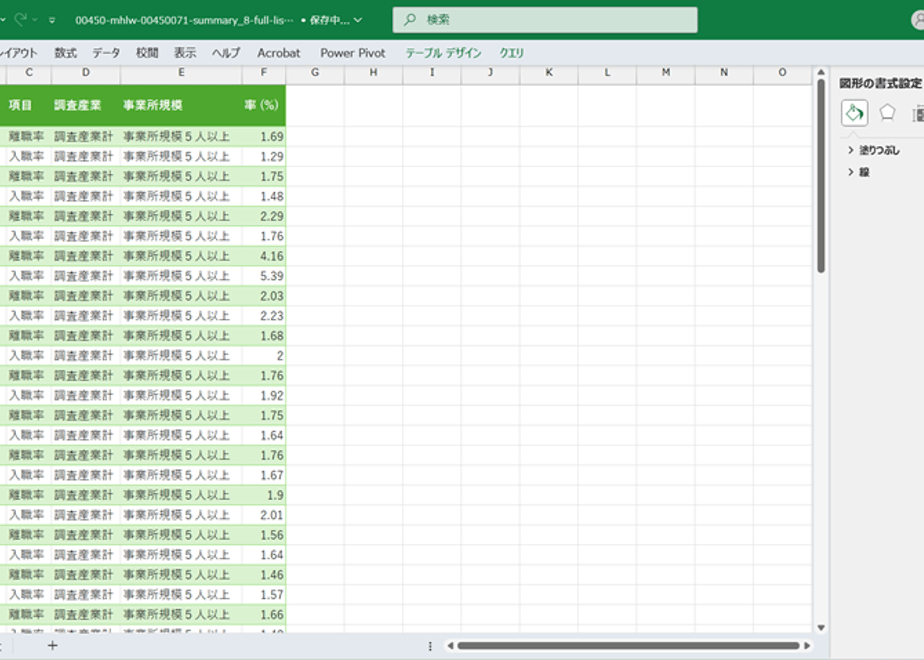Select column F header
This screenshot has height=660, width=924.
click(263, 72)
